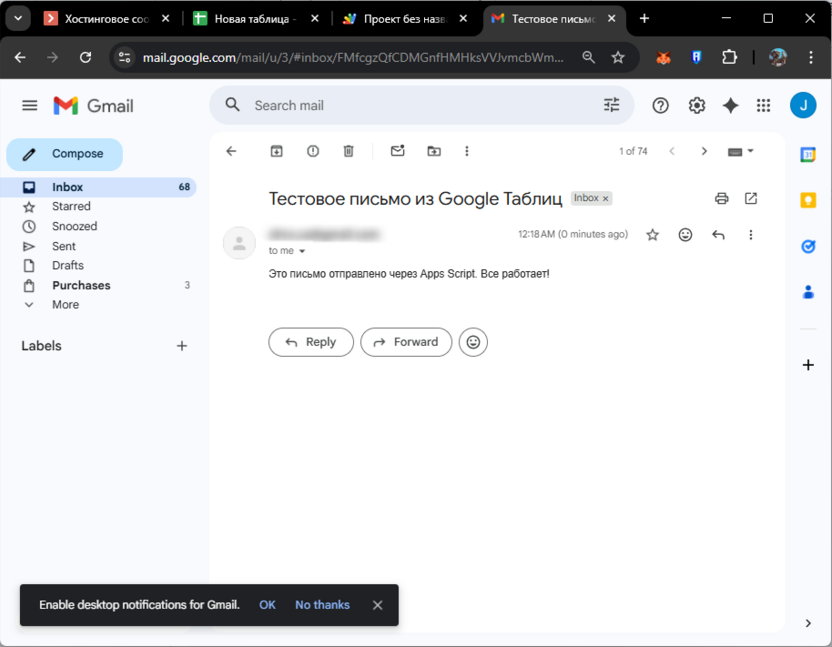Open the Purchases label in sidebar
This screenshot has height=647, width=832.
(x=81, y=285)
